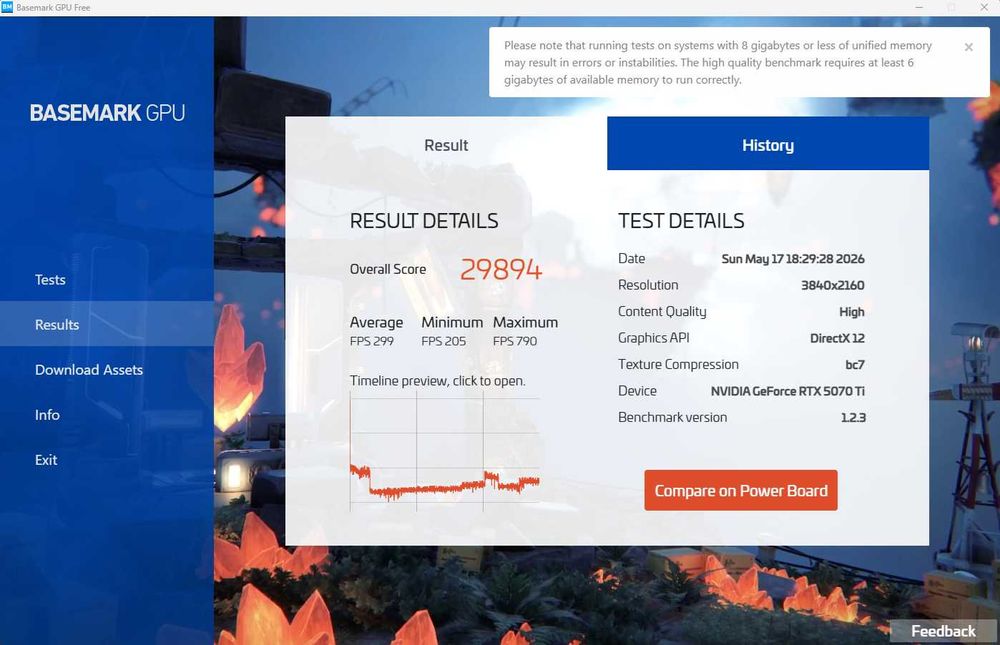This screenshot has width=1000, height=645.
Task: Click the overall score value 29894
Action: [x=501, y=269]
